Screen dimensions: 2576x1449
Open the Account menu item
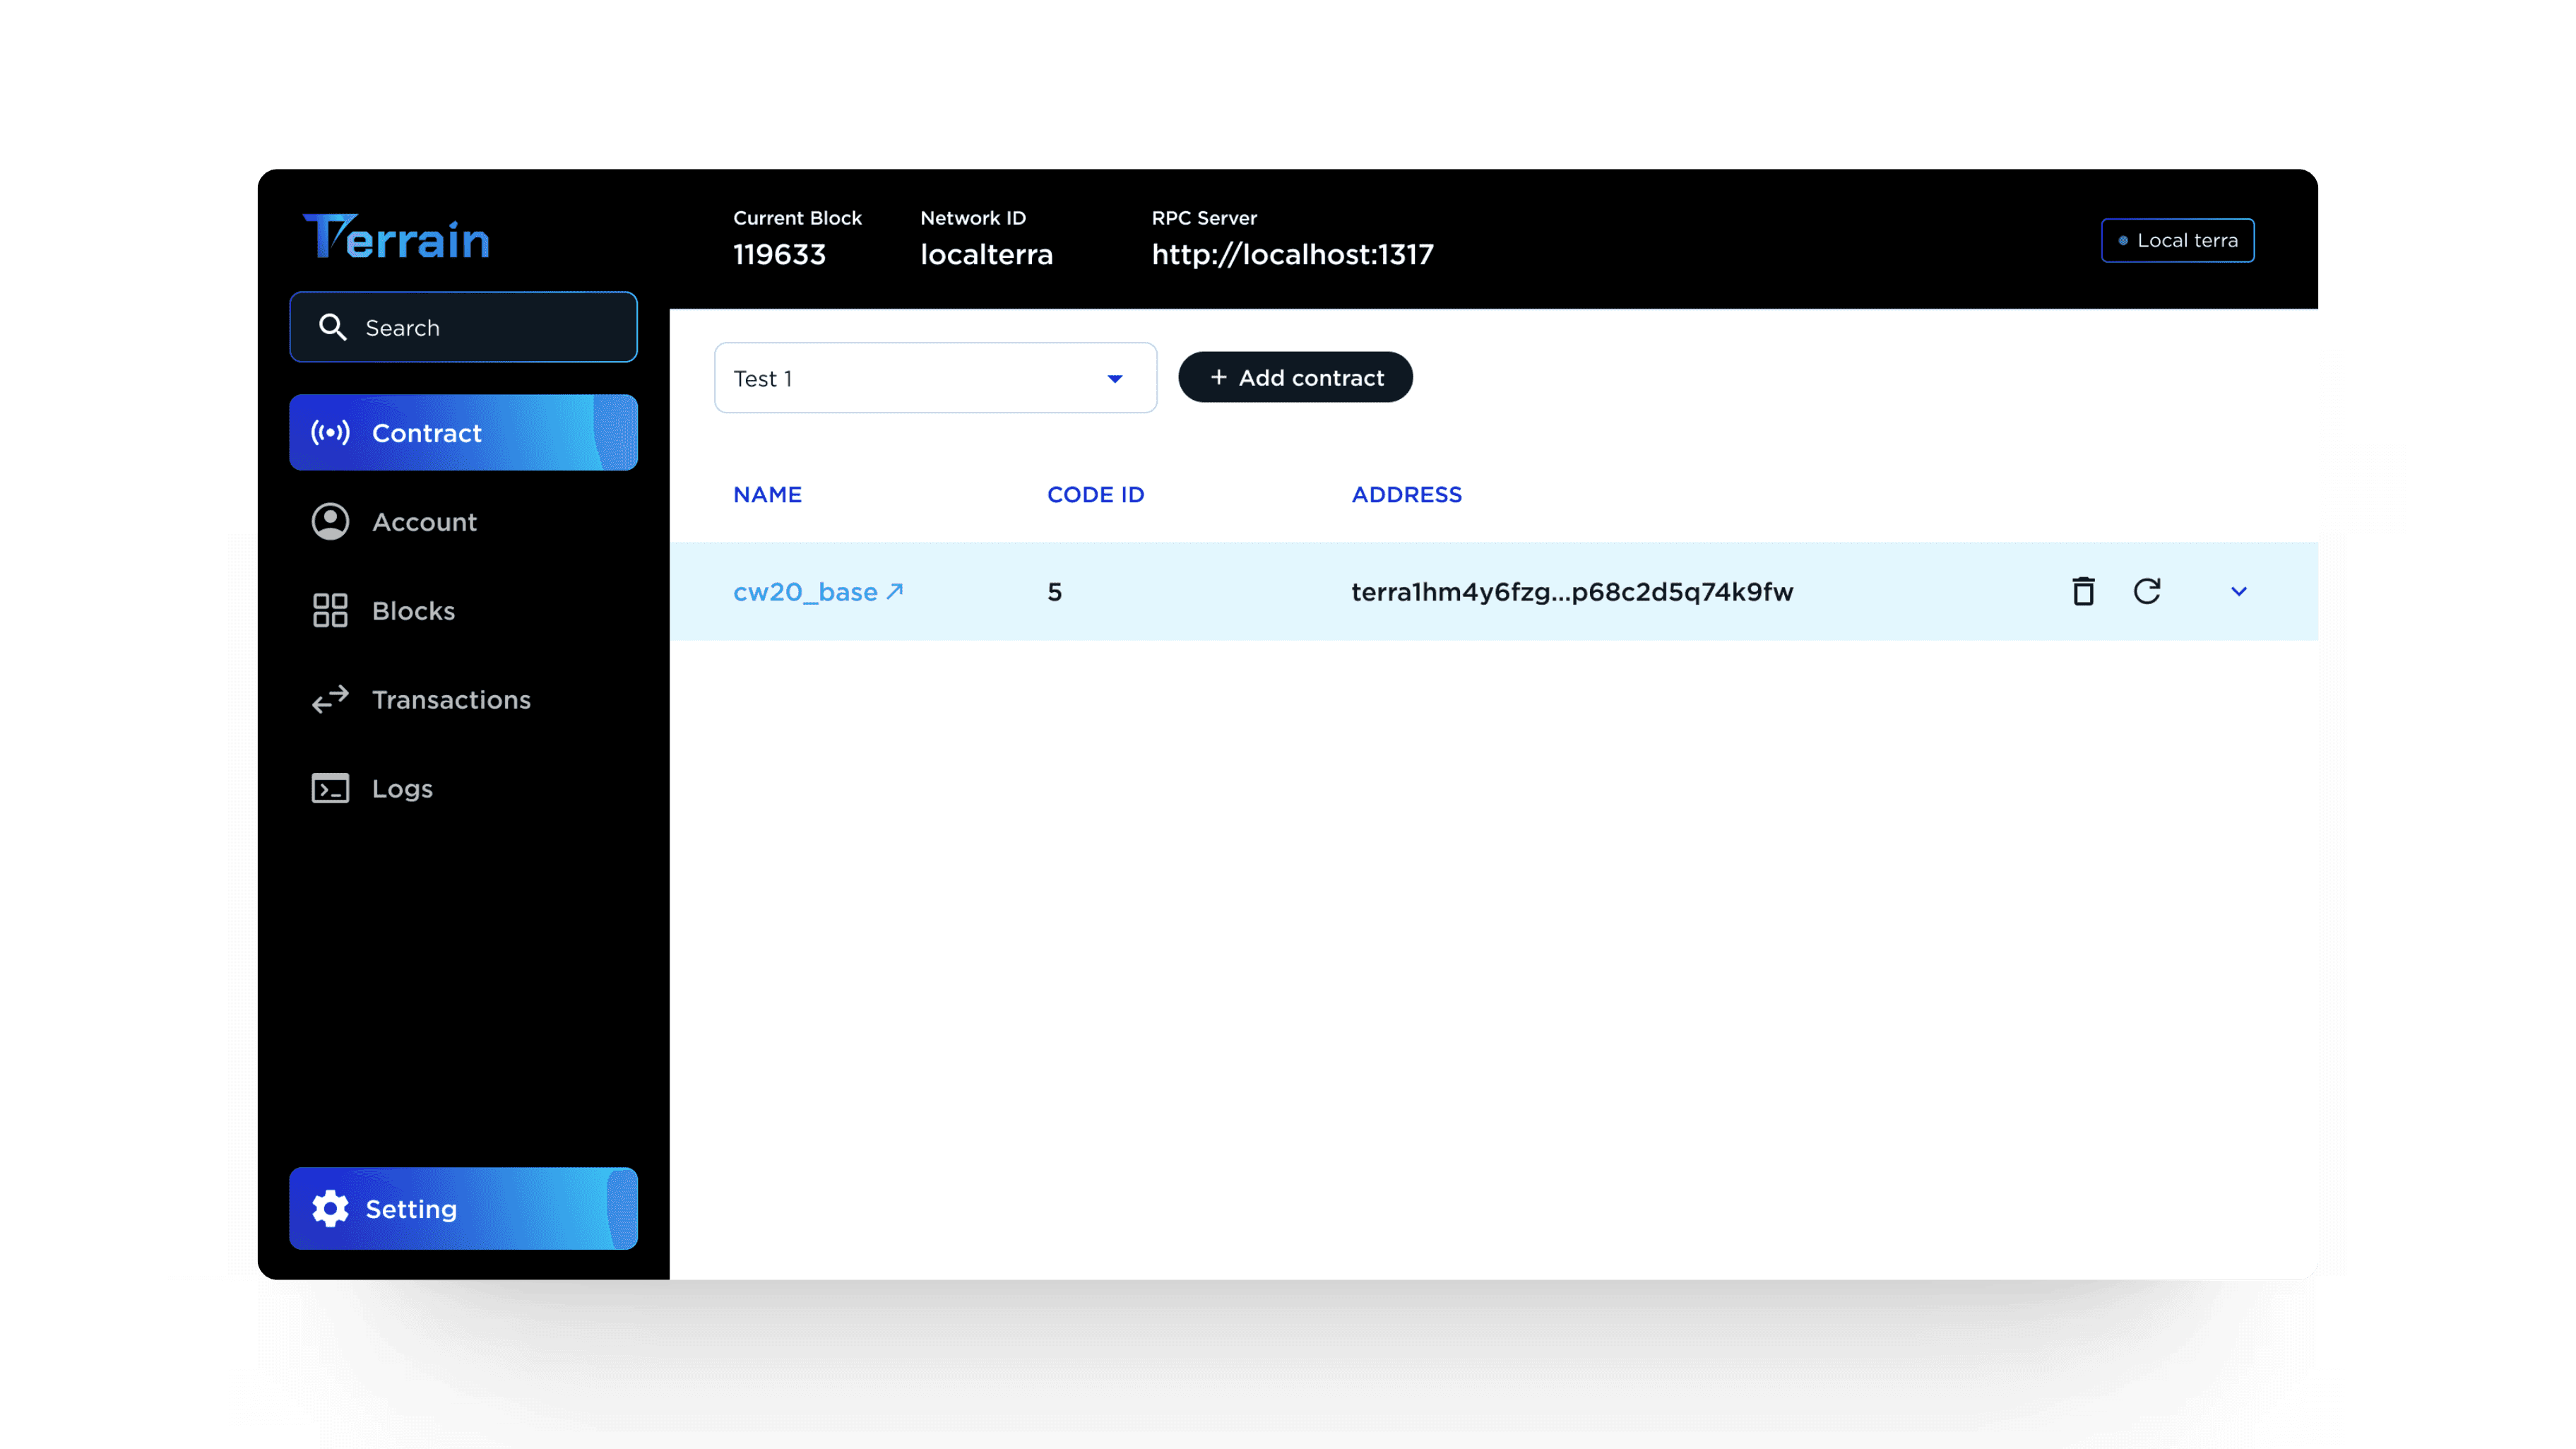tap(424, 522)
